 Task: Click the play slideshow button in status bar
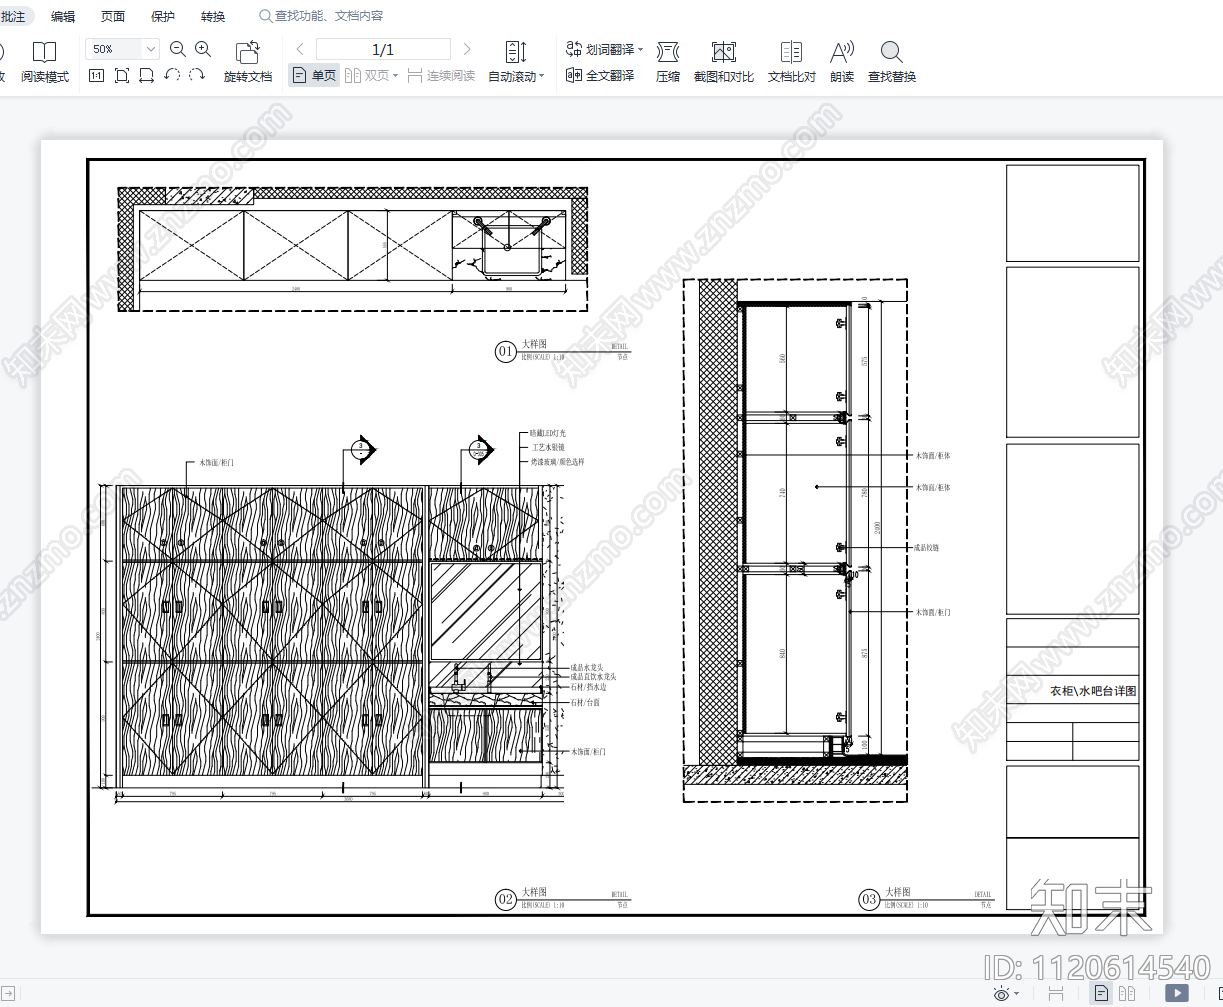pyautogui.click(x=1177, y=993)
